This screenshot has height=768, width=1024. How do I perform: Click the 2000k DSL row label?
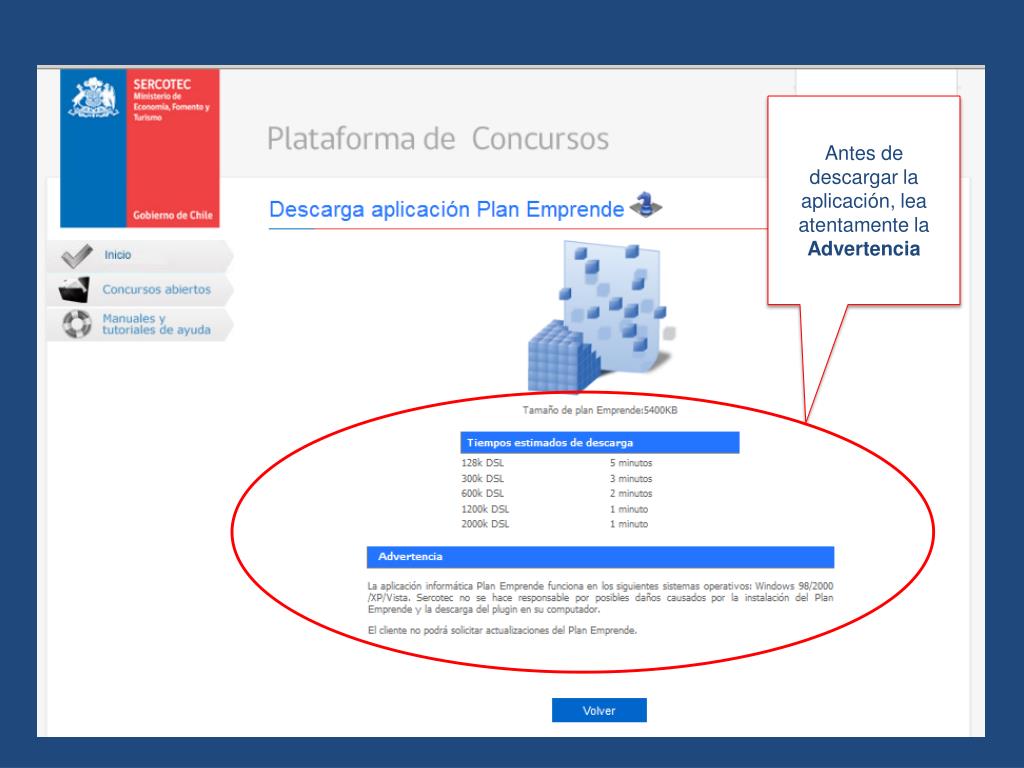[485, 524]
